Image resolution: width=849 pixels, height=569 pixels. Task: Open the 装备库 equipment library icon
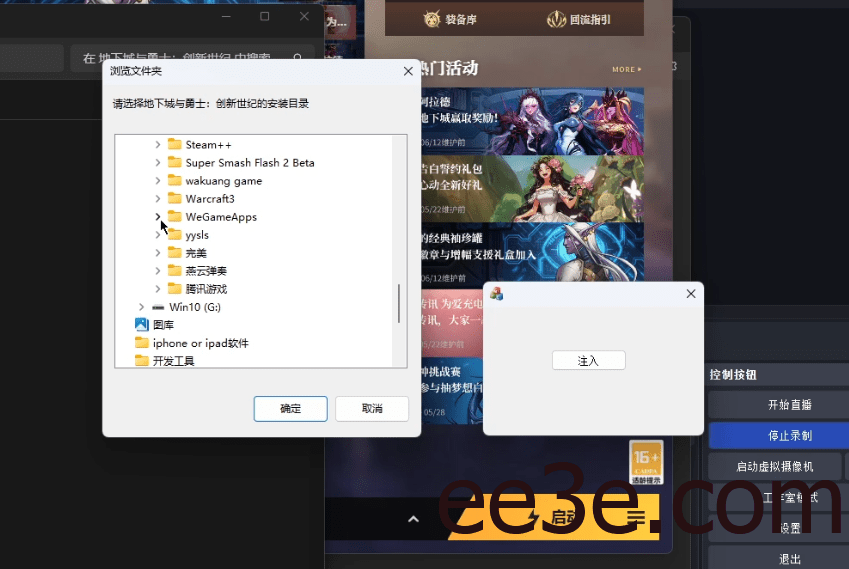[x=432, y=19]
